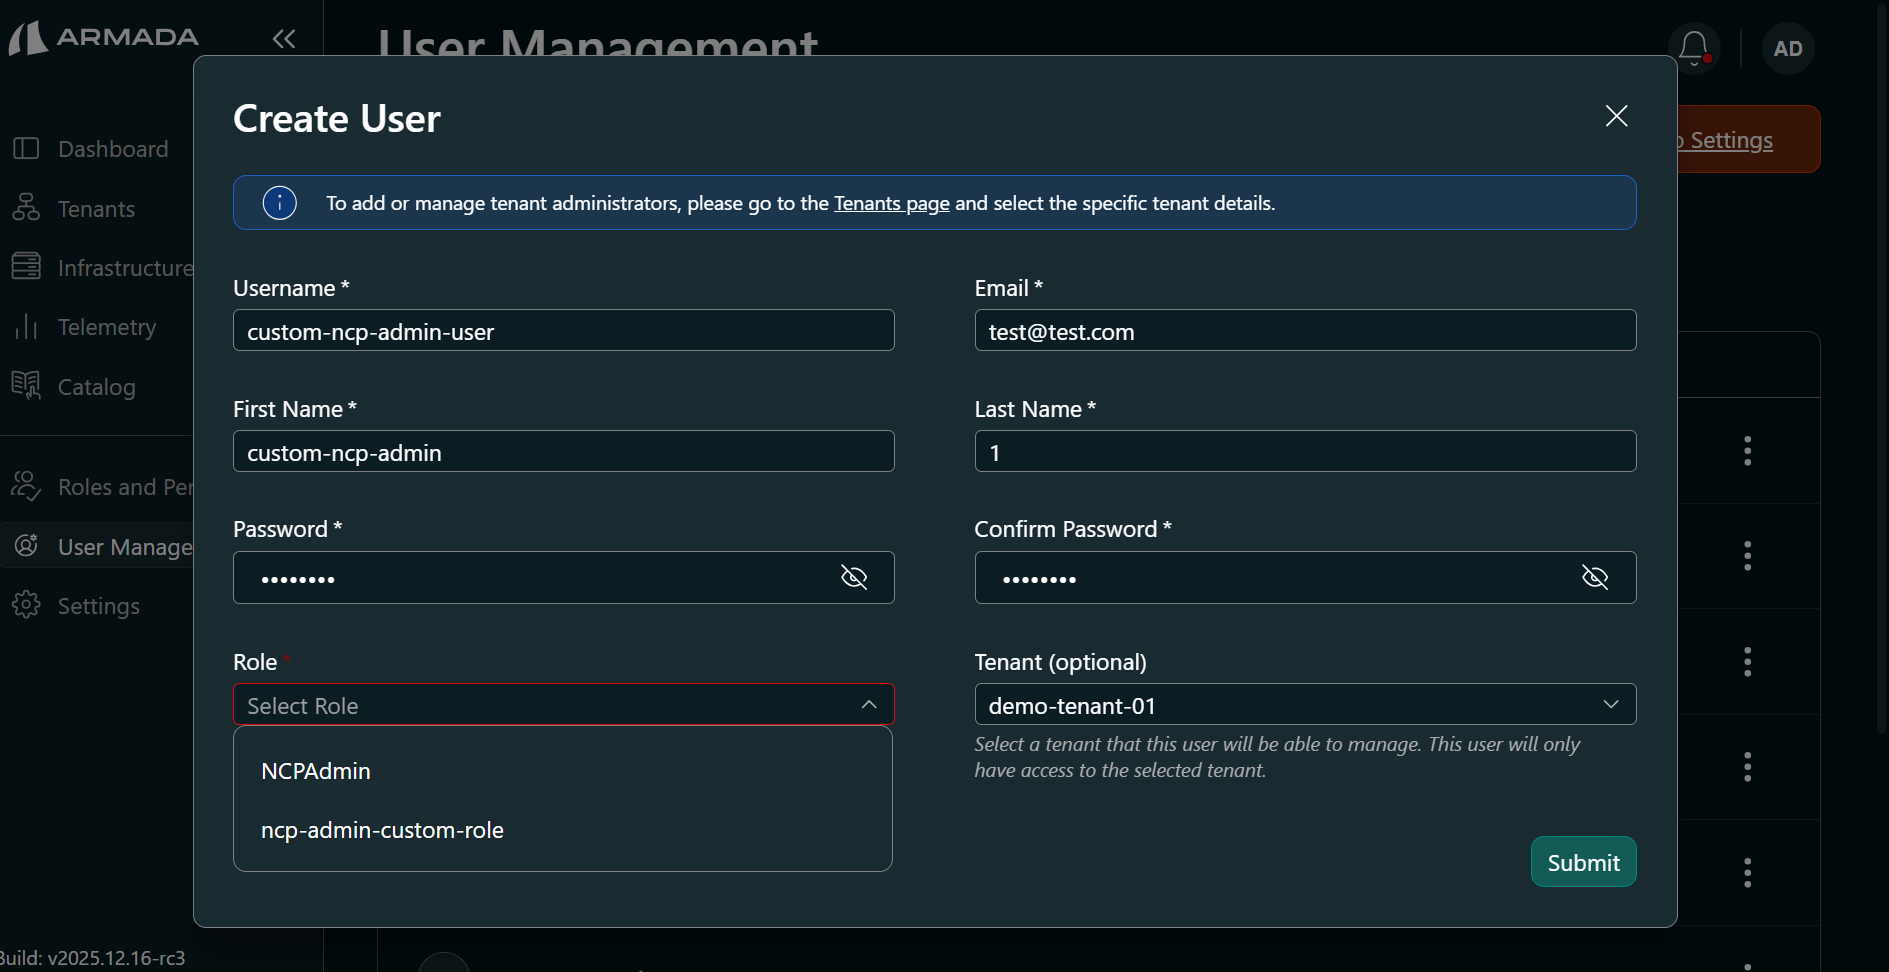Open the Tenants page link
Viewport: 1889px width, 972px height.
(891, 202)
